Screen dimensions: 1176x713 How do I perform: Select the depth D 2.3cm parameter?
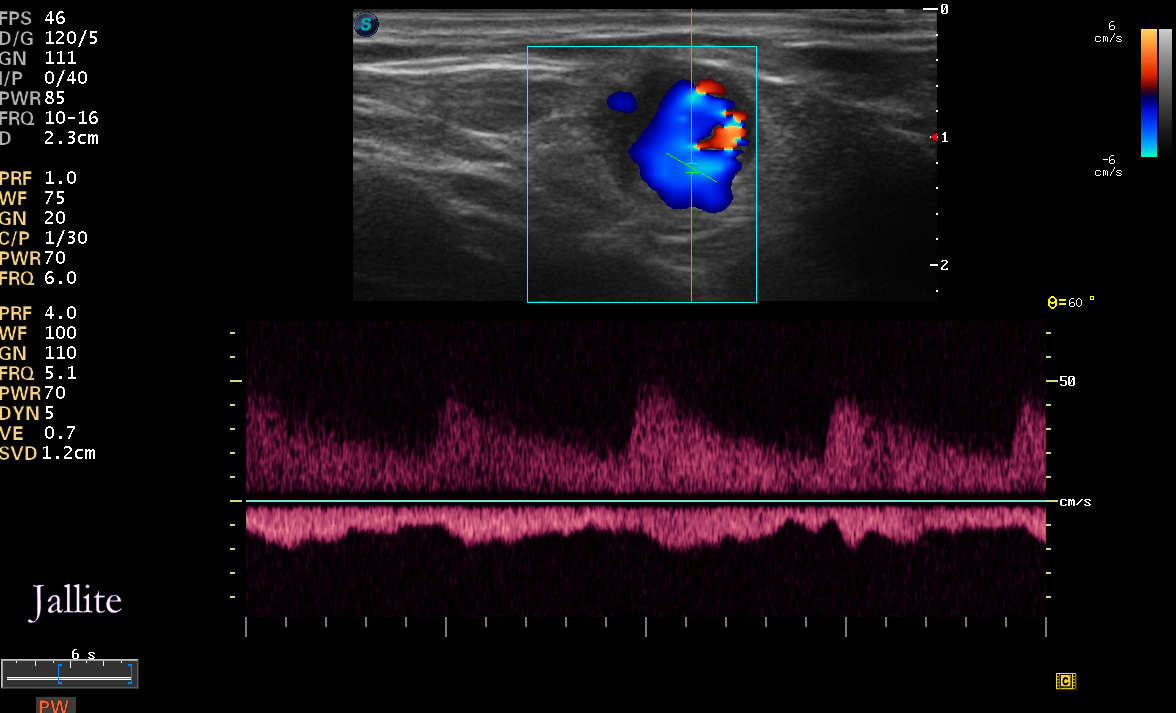(50, 138)
